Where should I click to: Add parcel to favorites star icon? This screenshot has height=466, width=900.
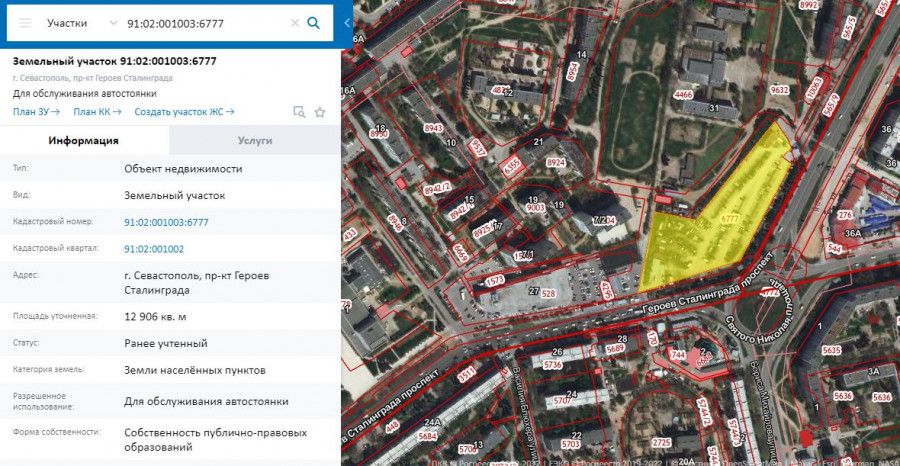coord(320,112)
